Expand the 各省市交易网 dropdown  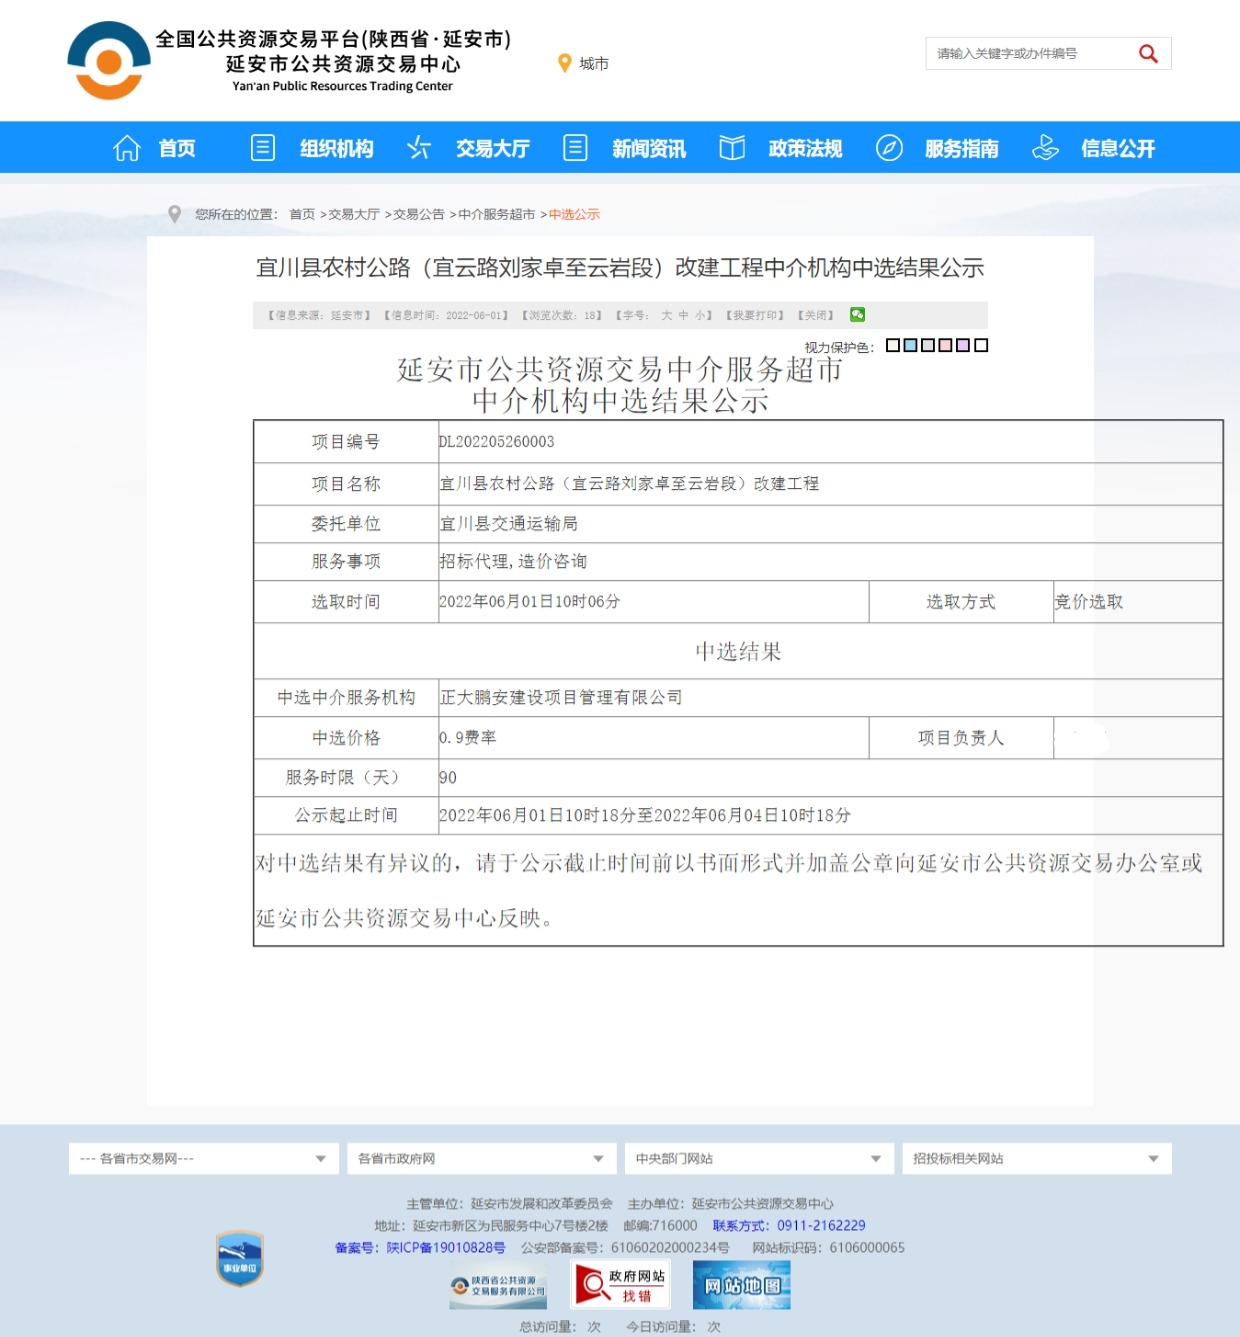203,1159
